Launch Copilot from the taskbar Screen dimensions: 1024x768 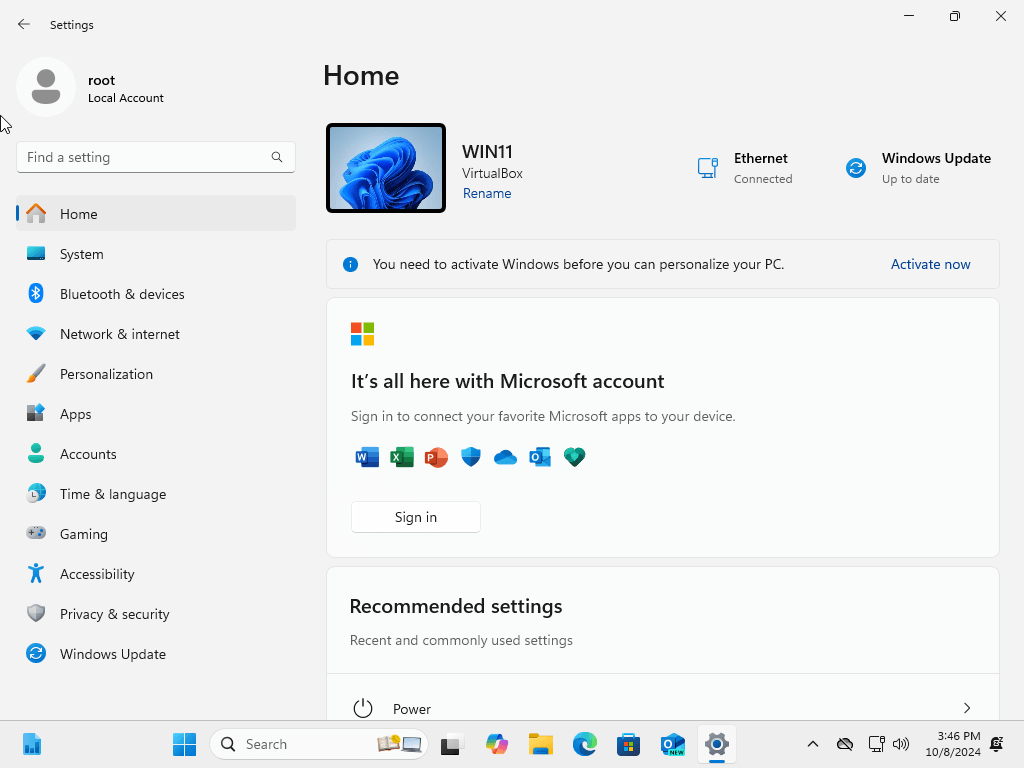[496, 744]
